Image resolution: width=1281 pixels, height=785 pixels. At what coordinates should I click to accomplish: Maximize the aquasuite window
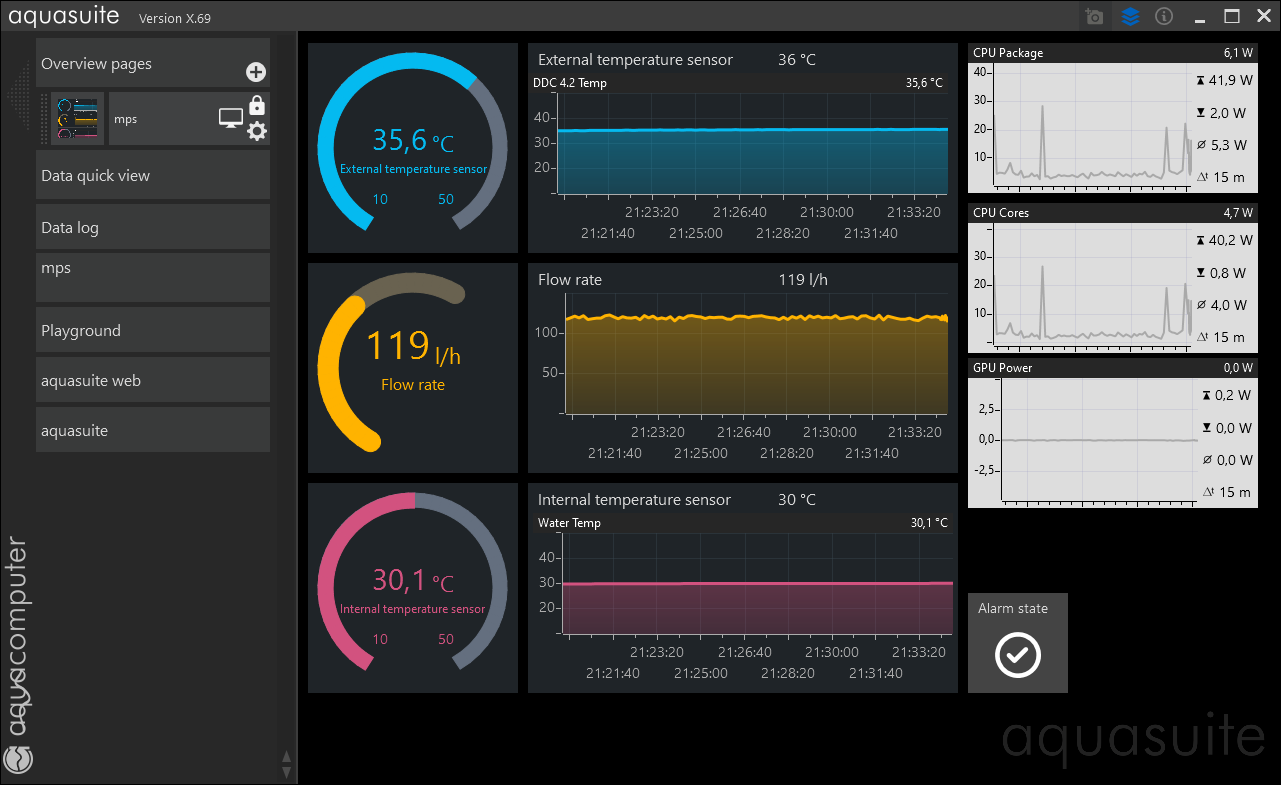[1232, 16]
